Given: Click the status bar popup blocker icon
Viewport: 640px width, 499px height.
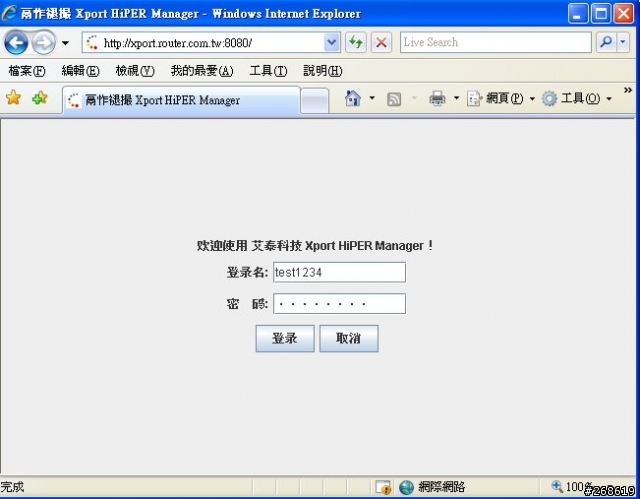Looking at the screenshot, I should [x=383, y=487].
